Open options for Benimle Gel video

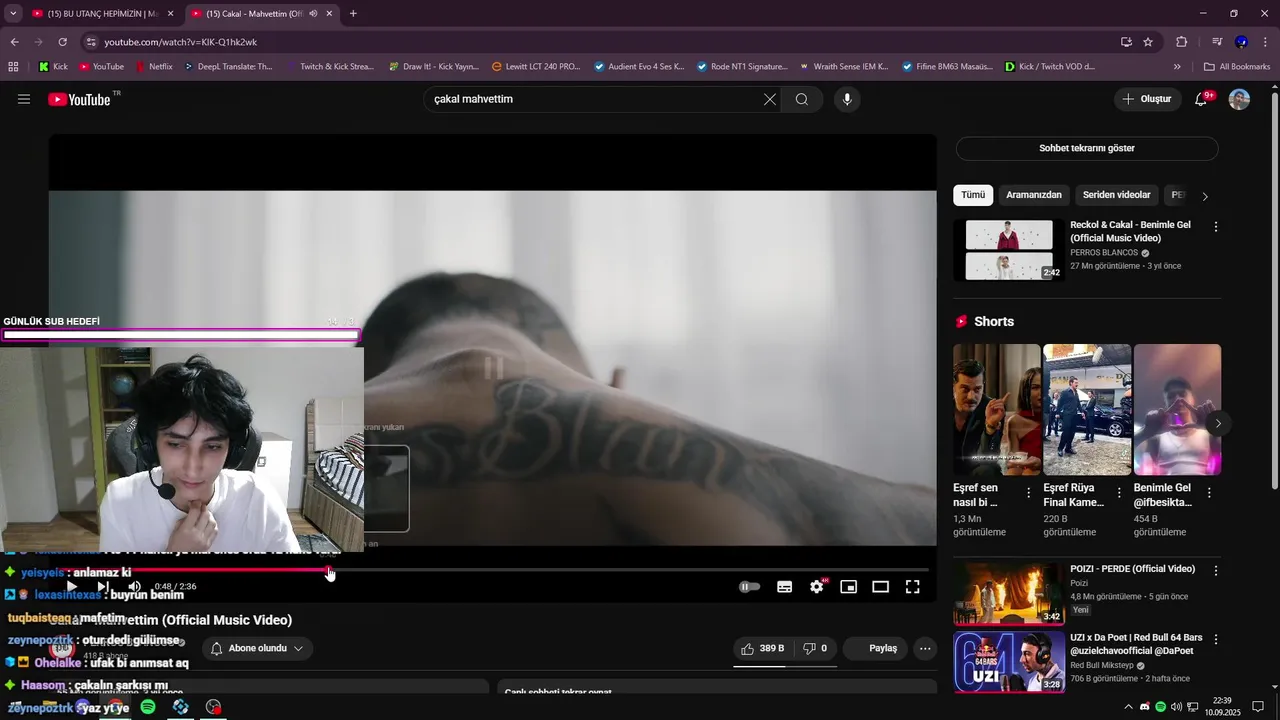click(x=1216, y=227)
